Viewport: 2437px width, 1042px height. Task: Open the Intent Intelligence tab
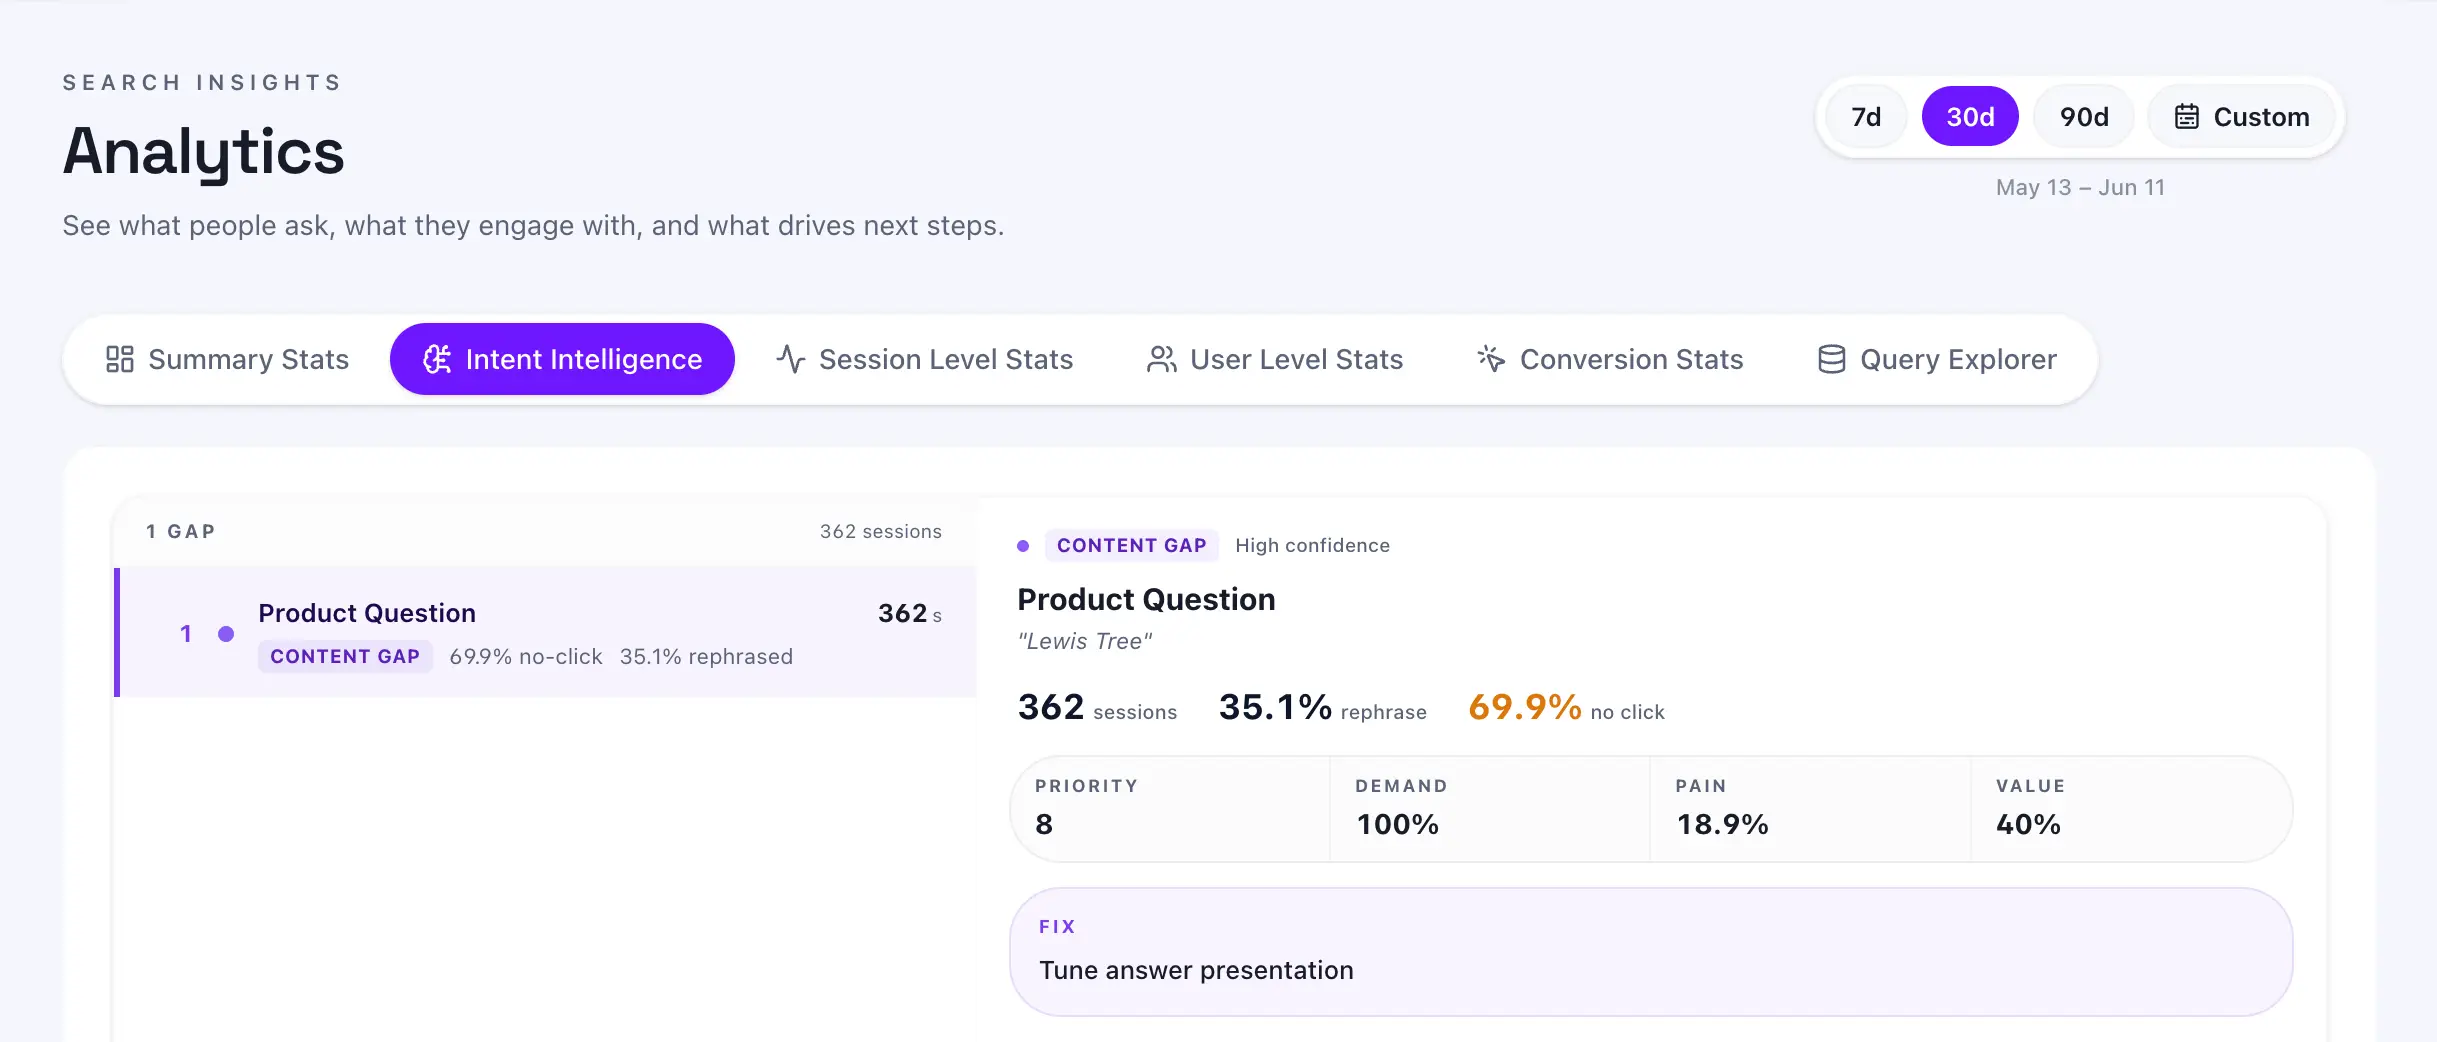click(562, 359)
